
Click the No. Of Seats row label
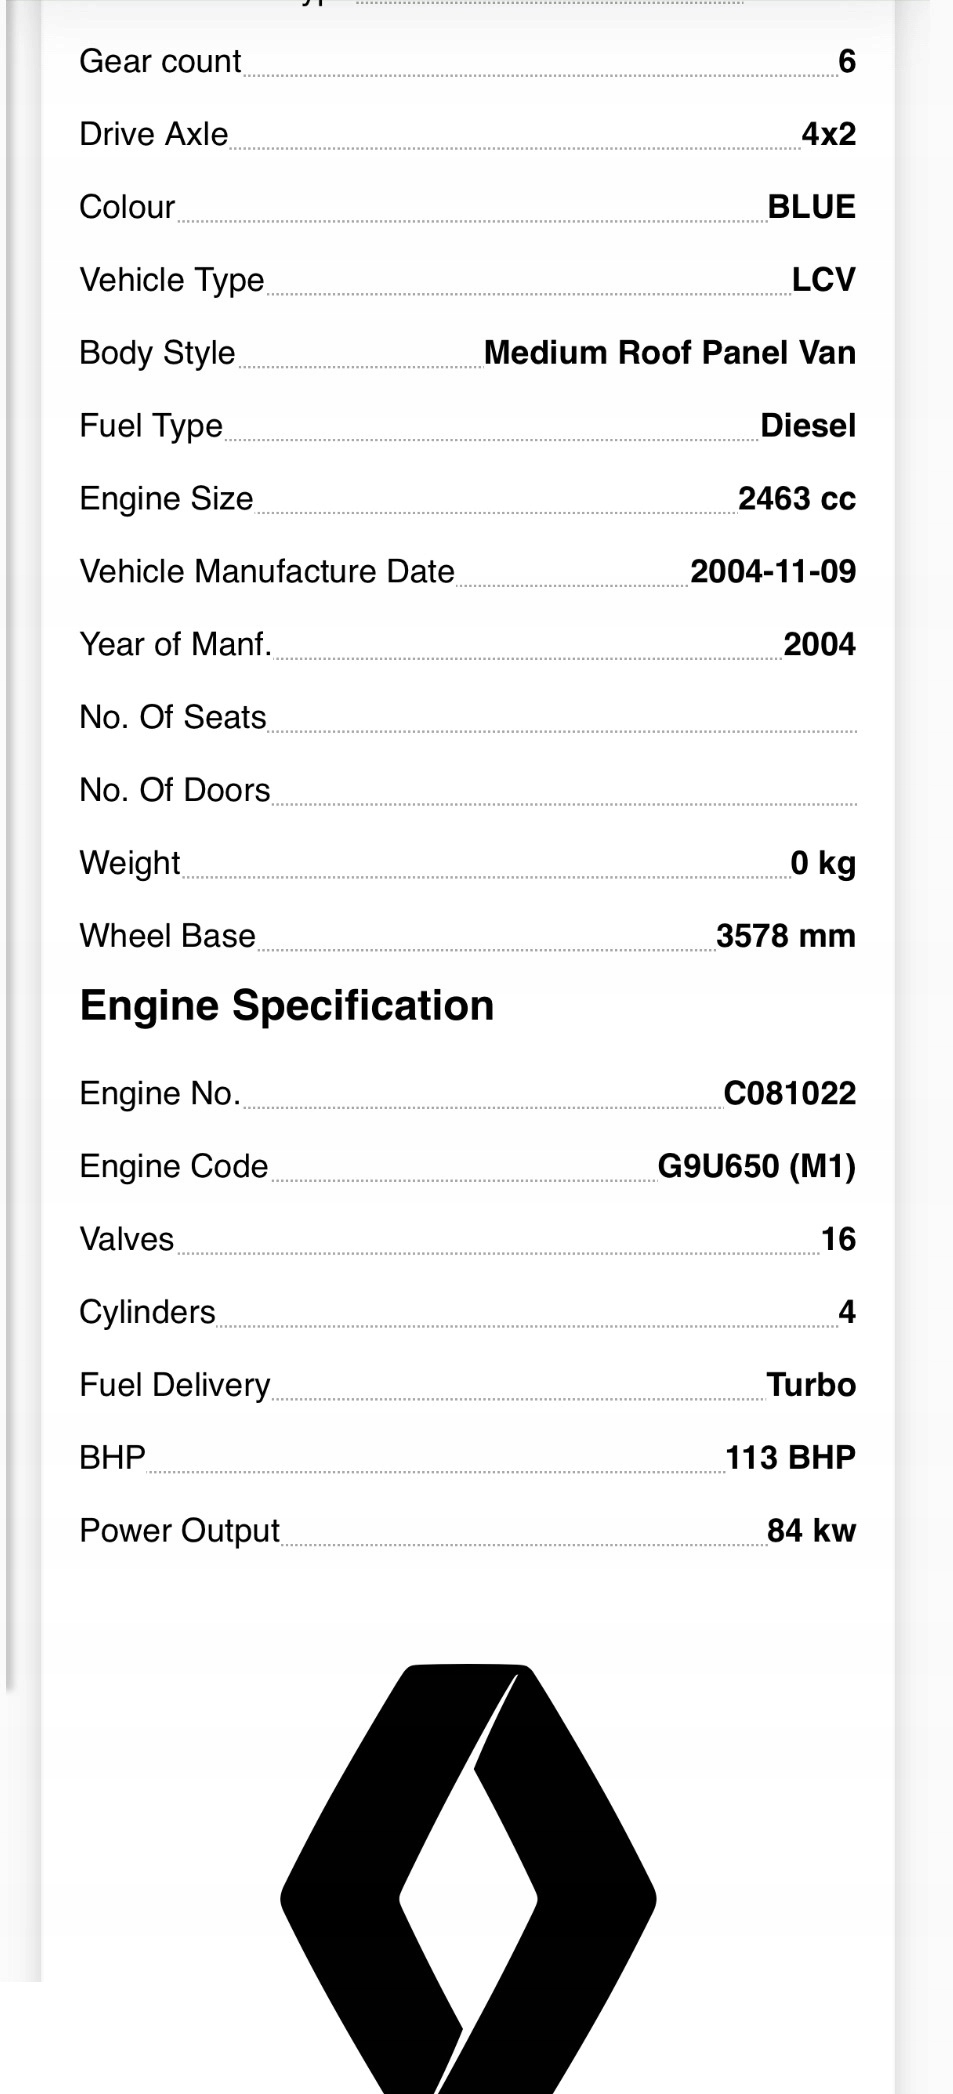(x=173, y=718)
